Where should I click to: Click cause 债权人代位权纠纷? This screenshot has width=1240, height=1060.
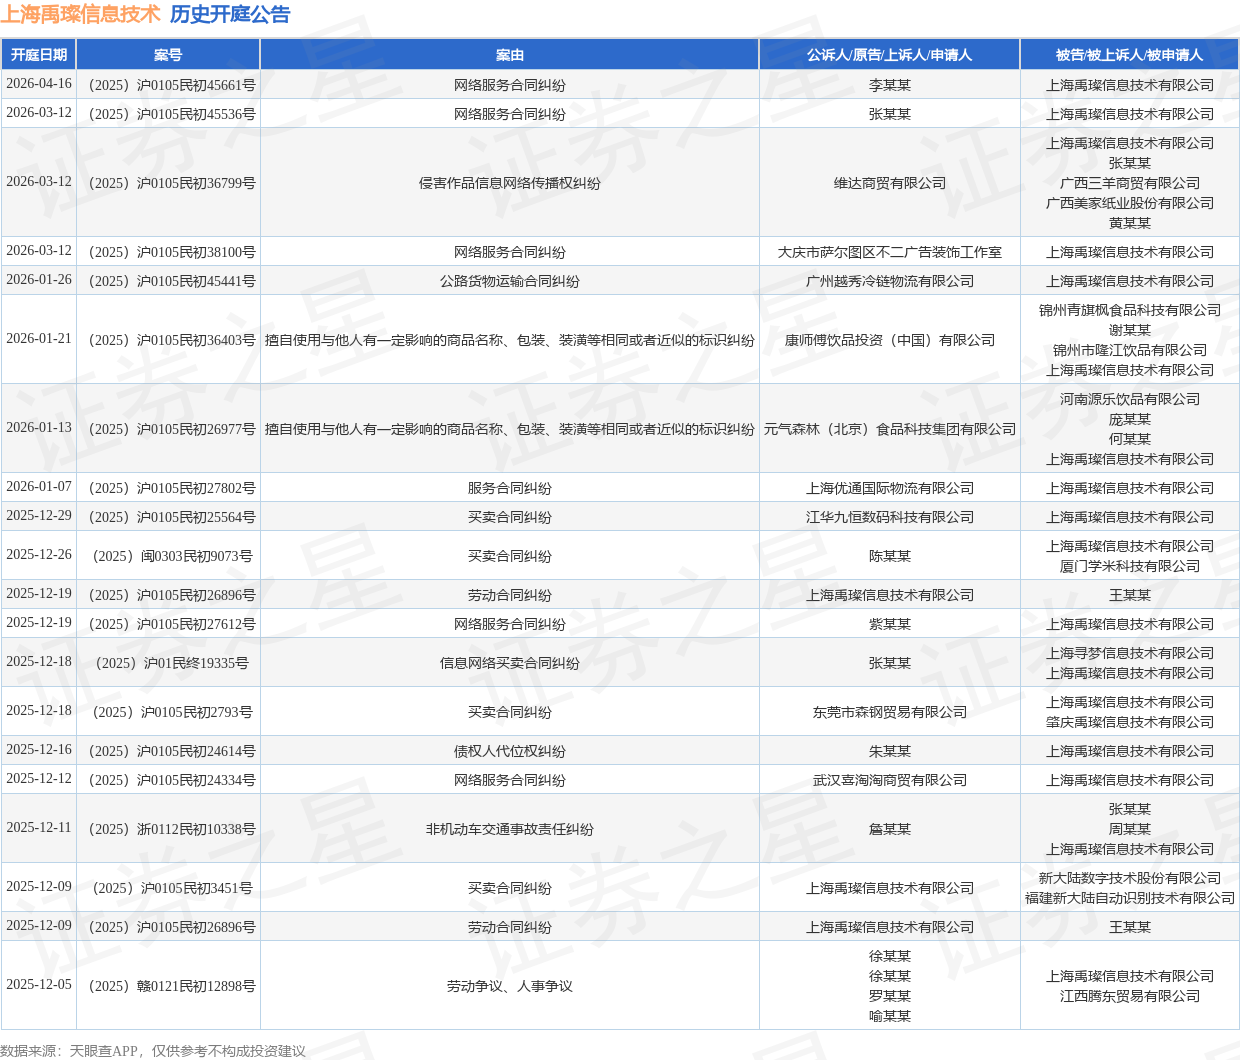510,752
